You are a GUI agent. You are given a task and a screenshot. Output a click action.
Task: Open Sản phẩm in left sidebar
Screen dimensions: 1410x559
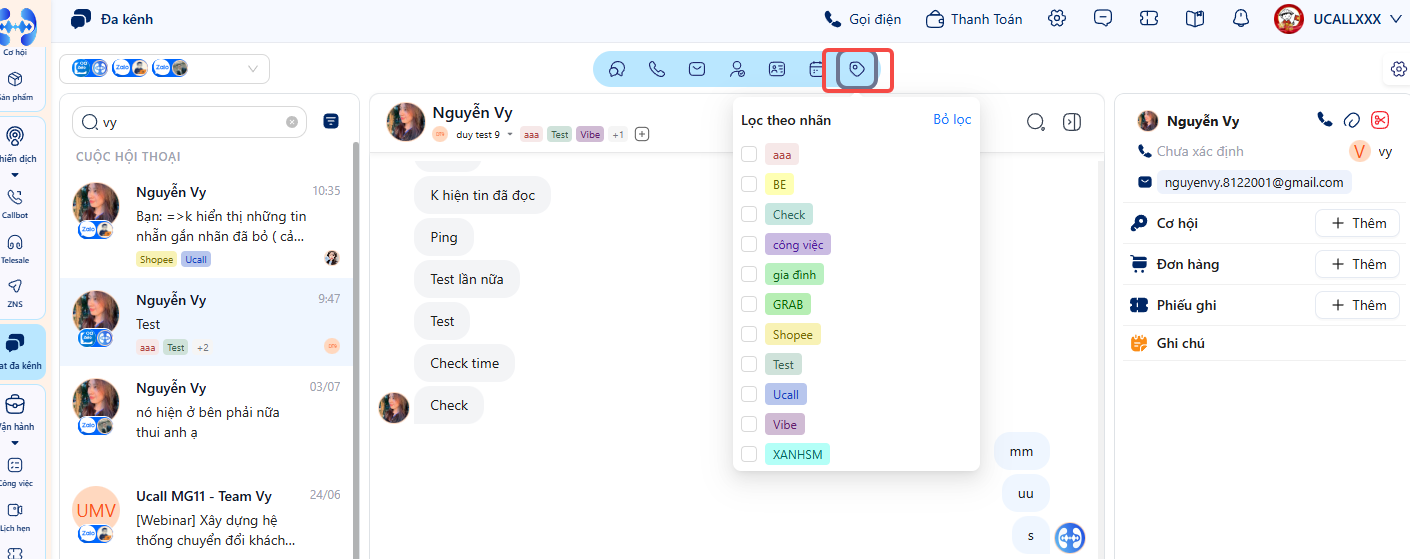pyautogui.click(x=15, y=86)
